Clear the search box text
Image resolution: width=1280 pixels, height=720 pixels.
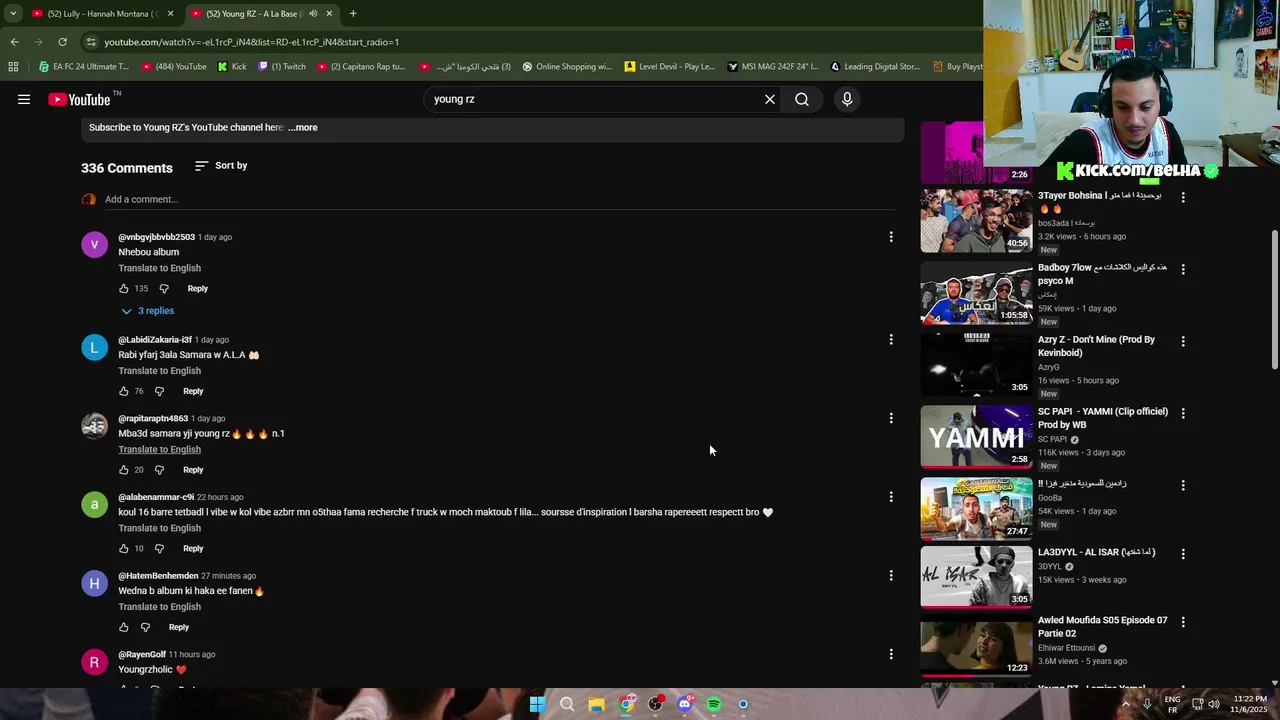770,99
